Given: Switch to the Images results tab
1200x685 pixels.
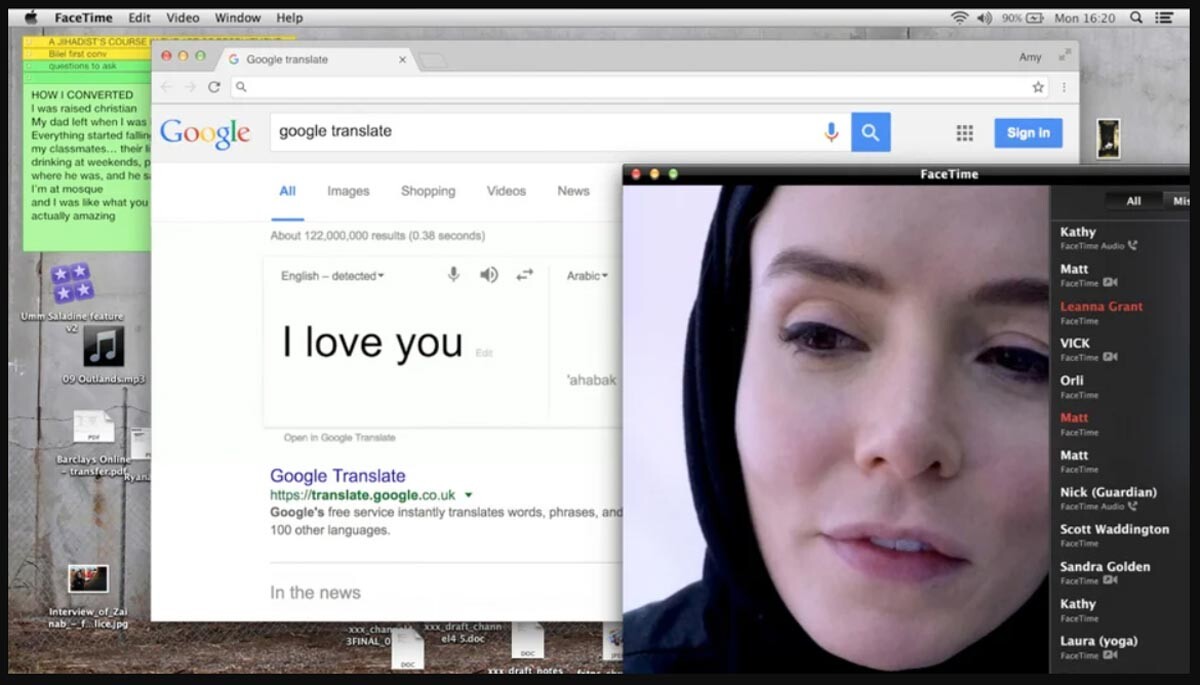Looking at the screenshot, I should point(348,191).
